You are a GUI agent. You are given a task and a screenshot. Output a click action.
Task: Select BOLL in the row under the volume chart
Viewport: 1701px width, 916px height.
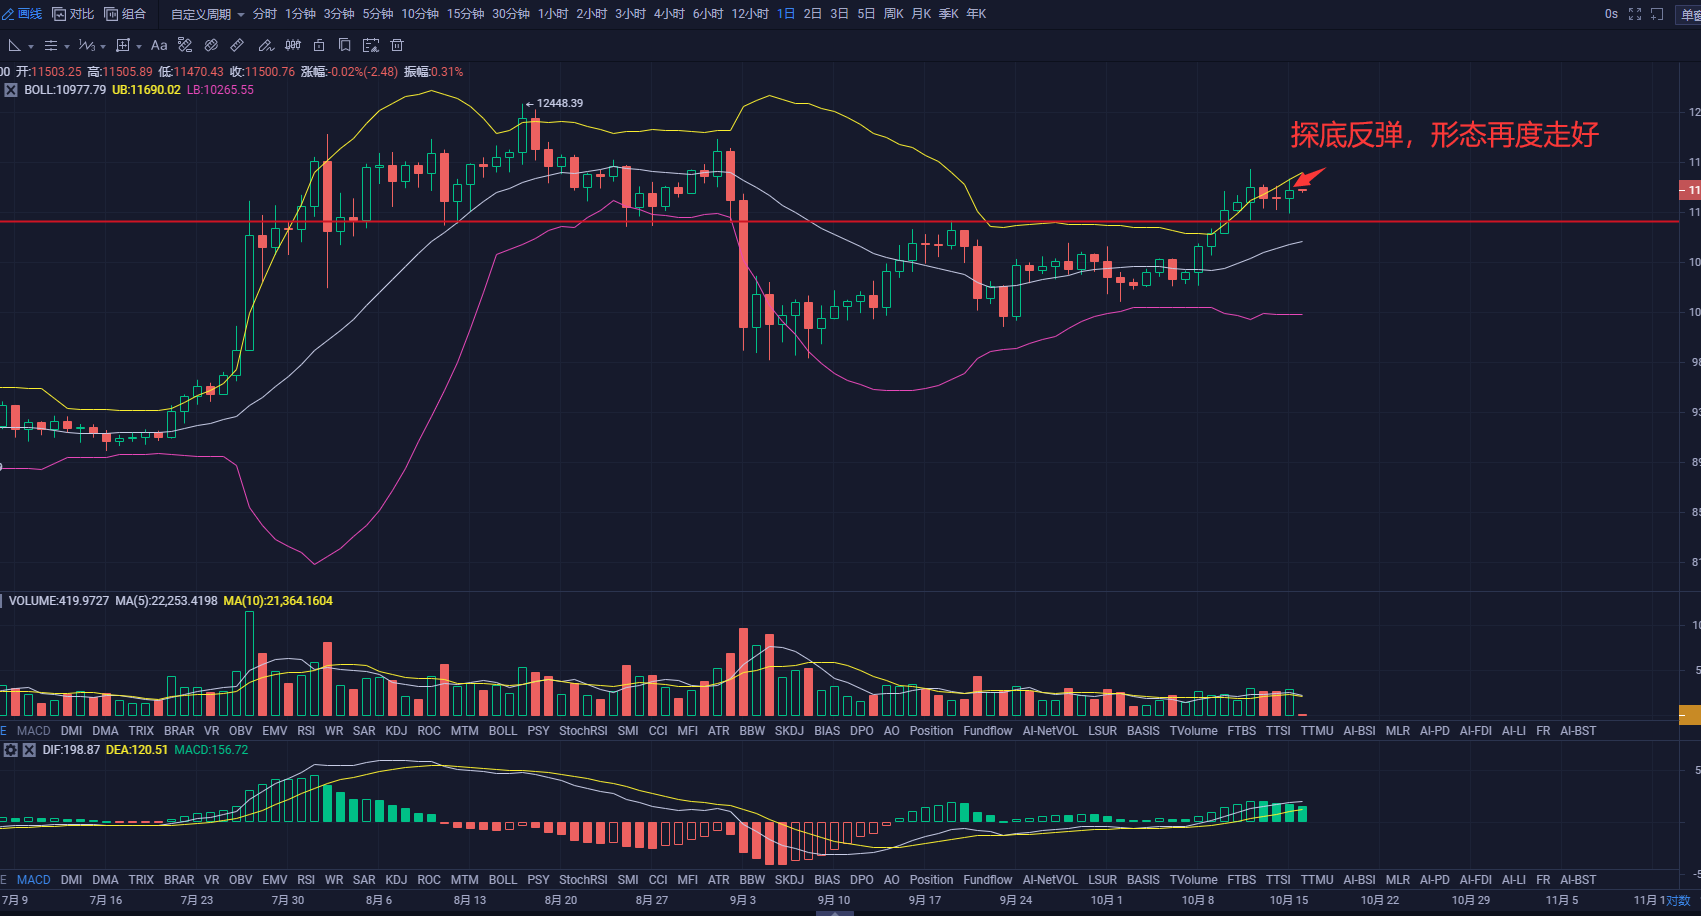pos(503,731)
